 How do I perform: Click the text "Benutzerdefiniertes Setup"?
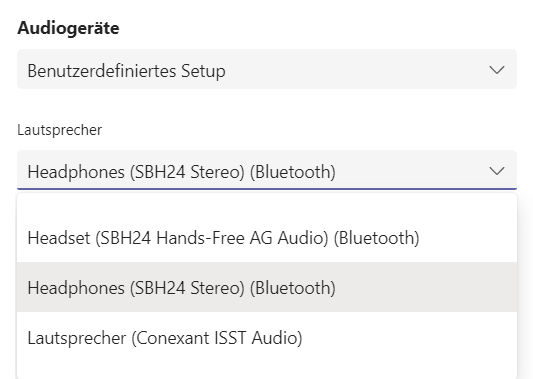[x=126, y=71]
